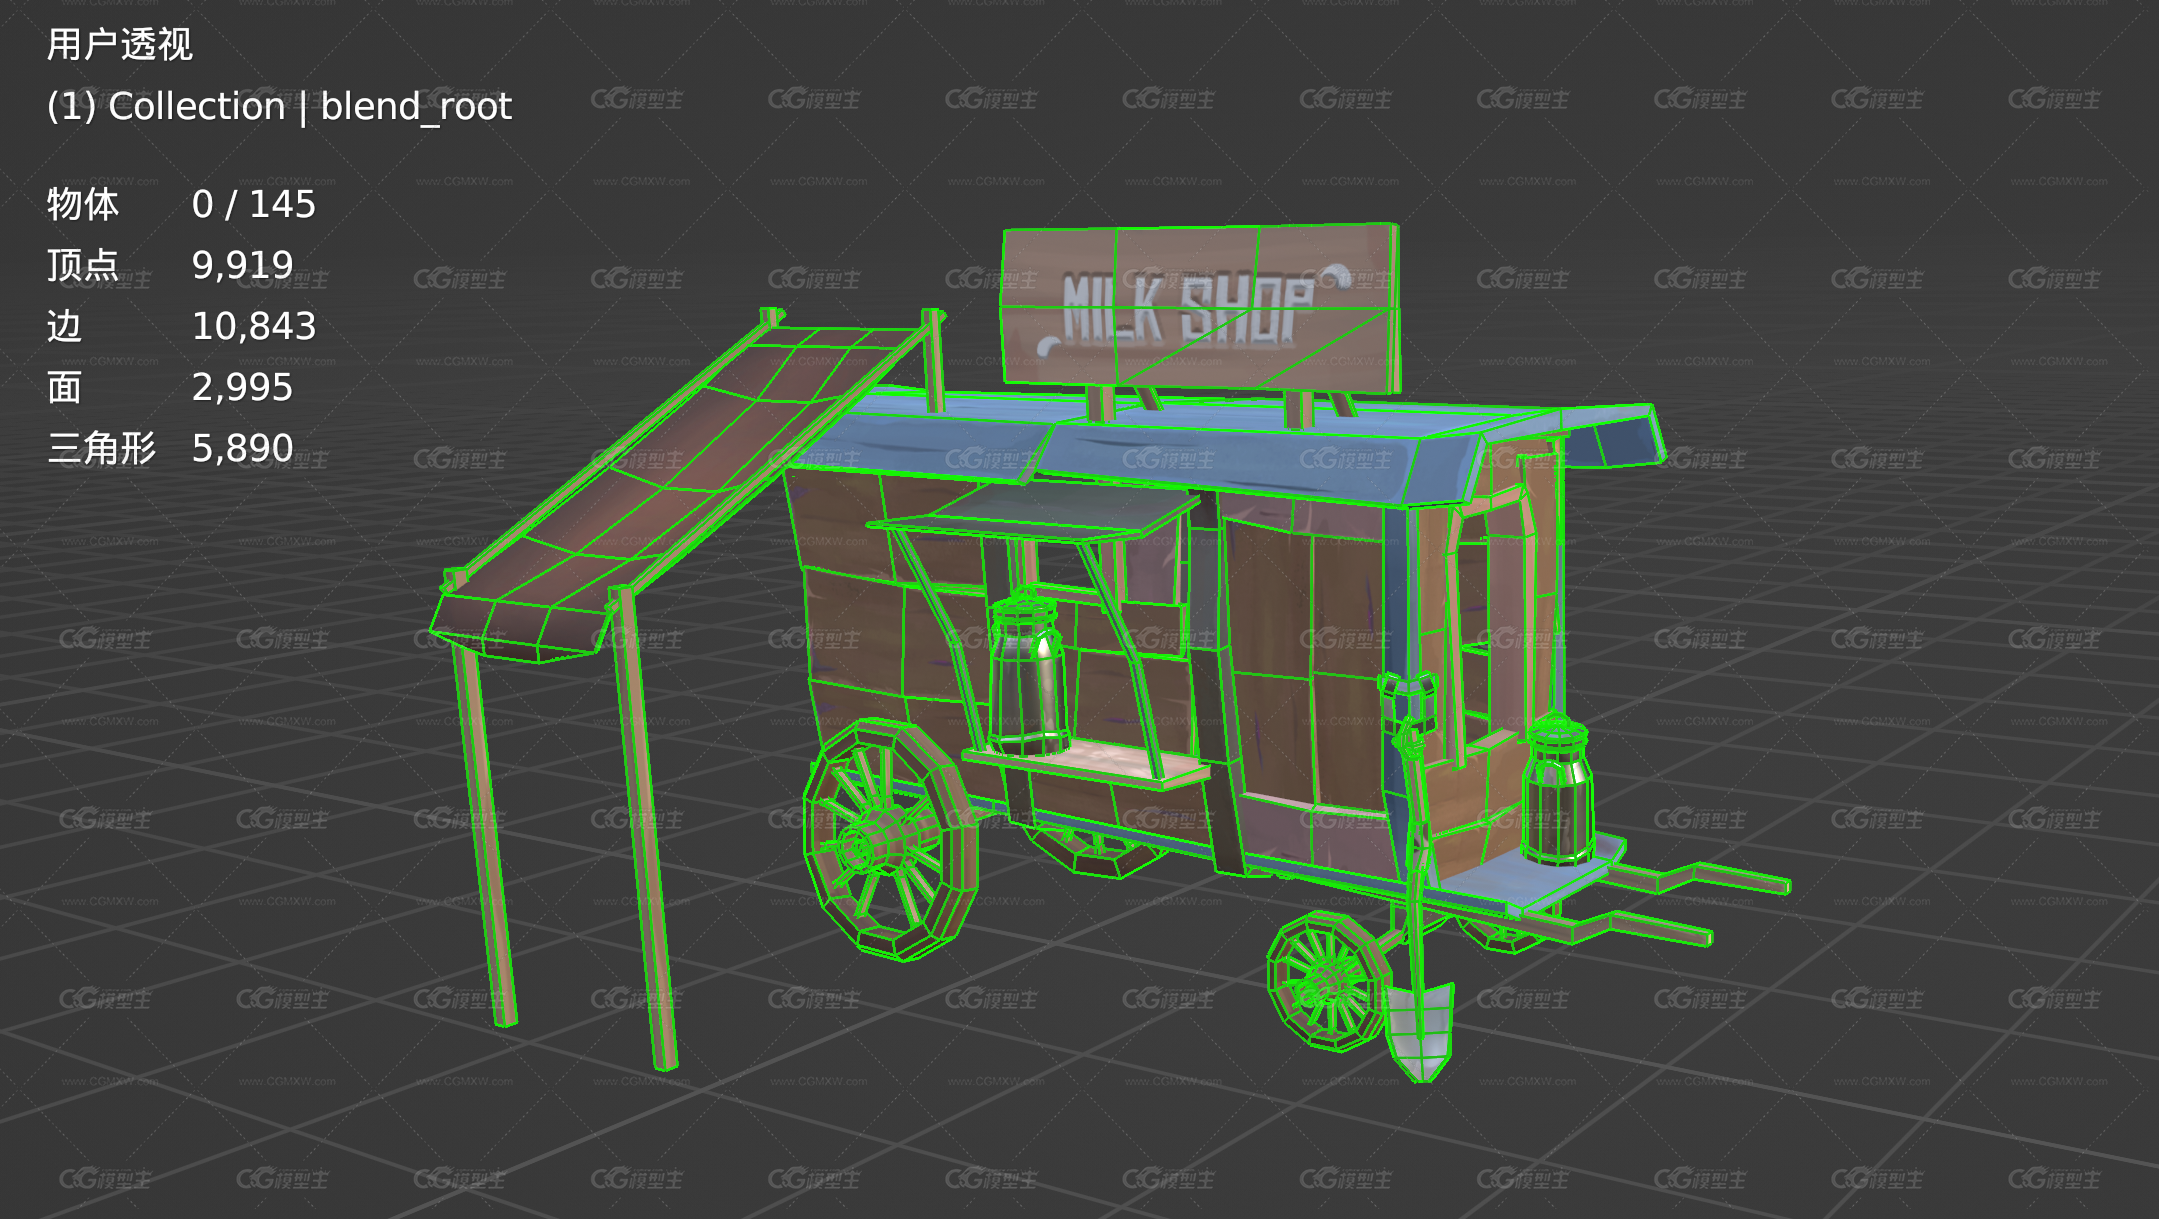Select the shovel leaning on the cart
The height and width of the screenshot is (1219, 2159).
pyautogui.click(x=1417, y=880)
